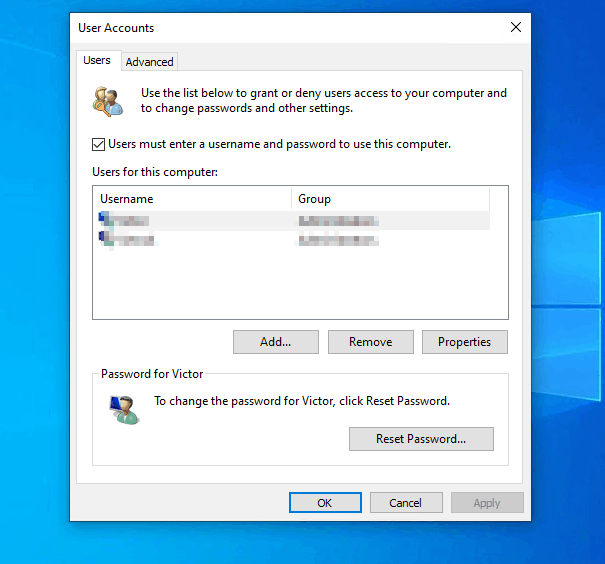Image resolution: width=605 pixels, height=564 pixels.
Task: Click the Reset Password... button
Action: point(421,439)
